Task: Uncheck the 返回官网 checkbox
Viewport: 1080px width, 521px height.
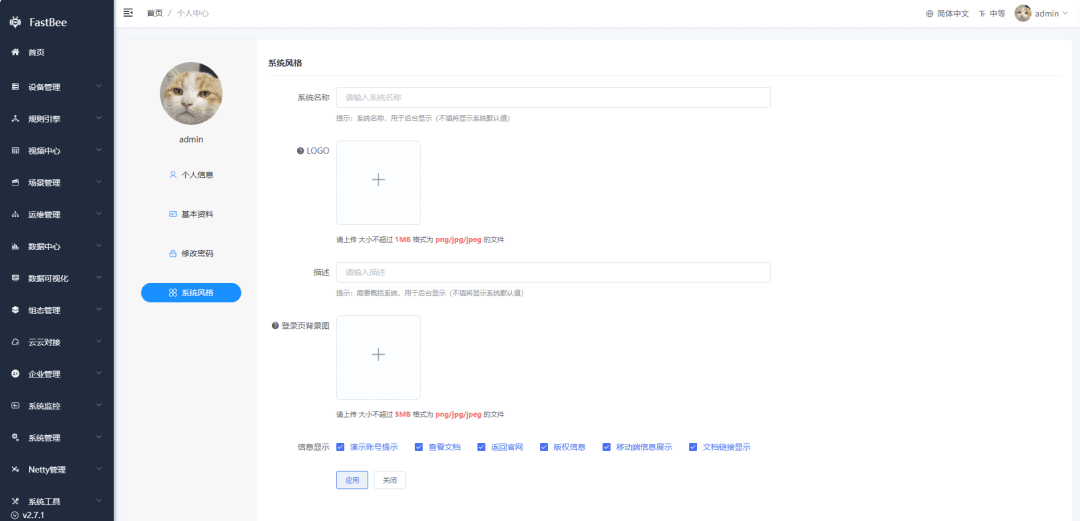Action: coord(481,447)
